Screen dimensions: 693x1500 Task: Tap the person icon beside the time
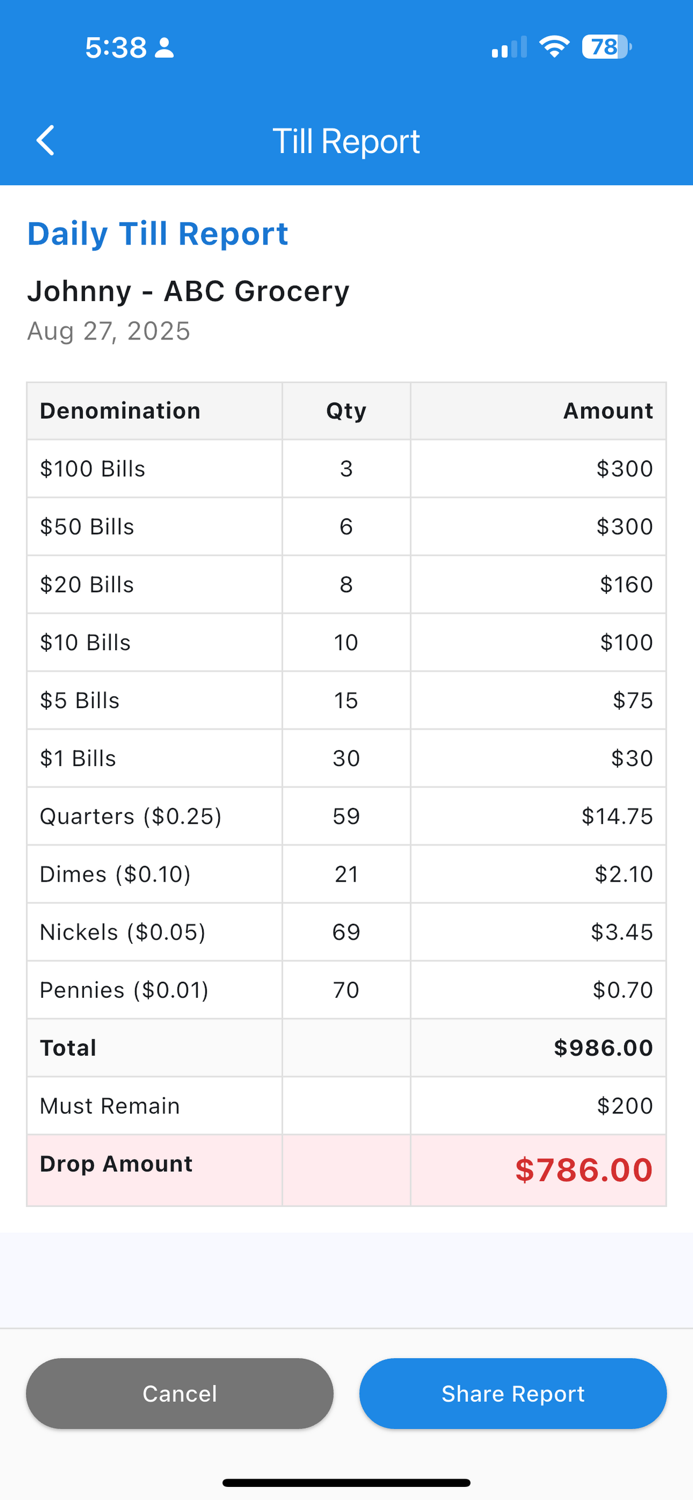click(x=165, y=48)
